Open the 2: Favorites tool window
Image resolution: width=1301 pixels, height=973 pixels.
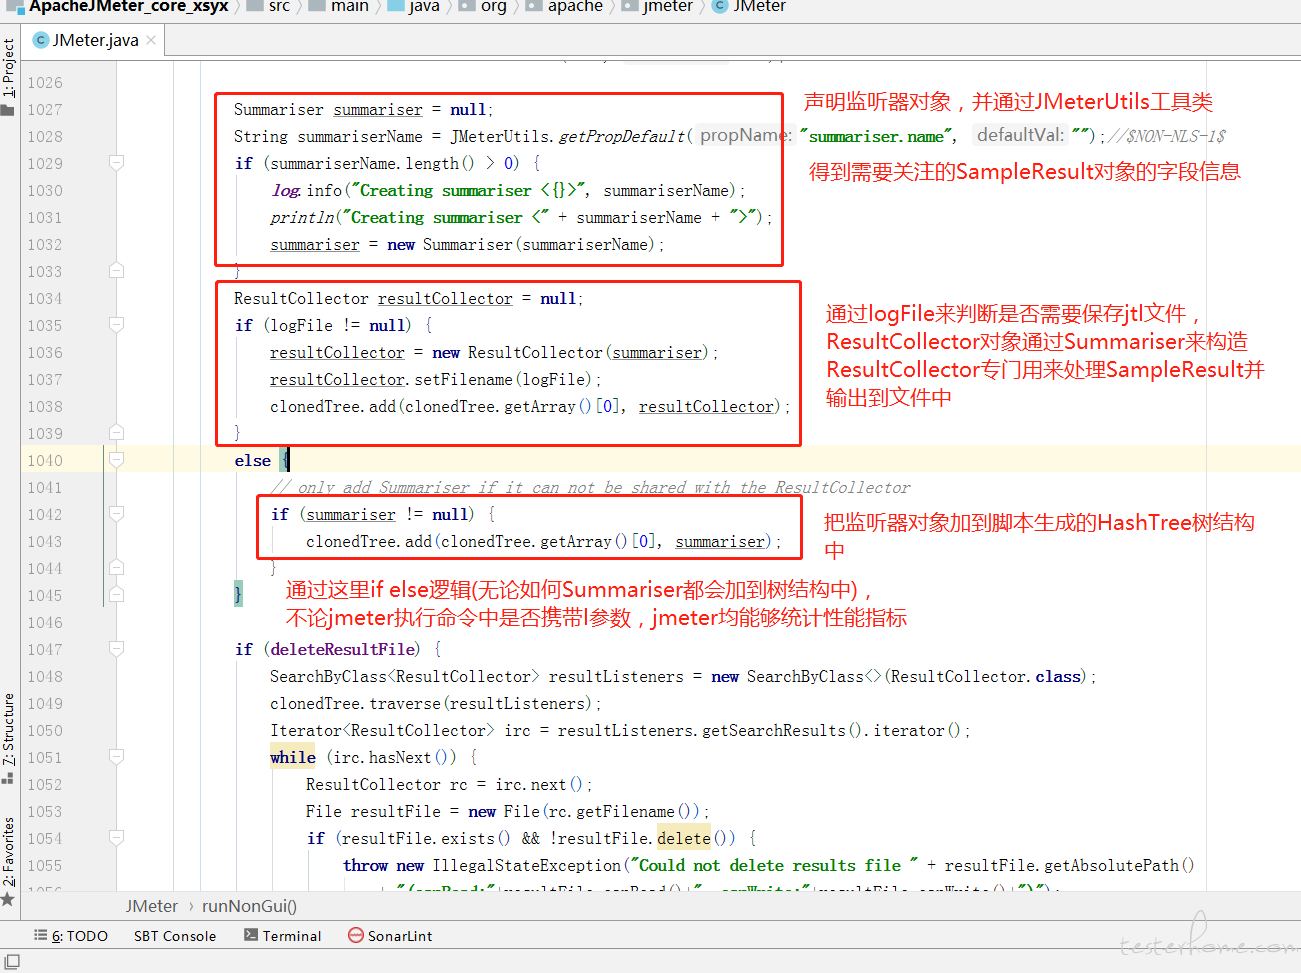[x=8, y=861]
